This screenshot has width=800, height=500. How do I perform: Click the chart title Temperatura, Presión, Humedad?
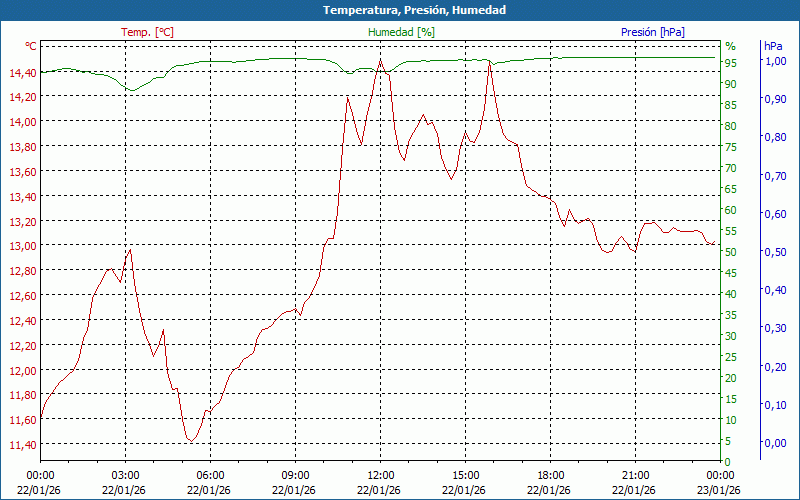(x=400, y=10)
